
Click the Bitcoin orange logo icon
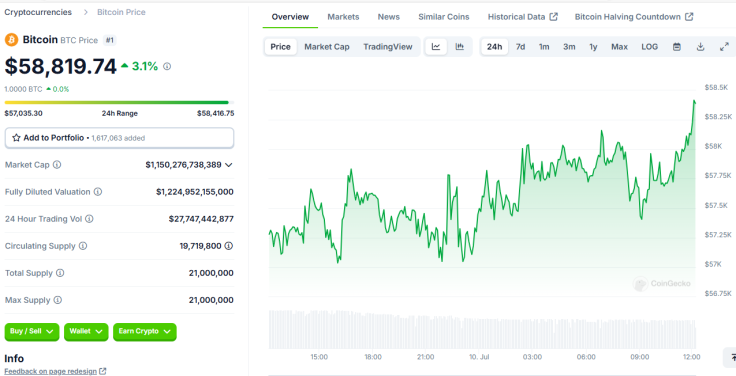pos(11,40)
